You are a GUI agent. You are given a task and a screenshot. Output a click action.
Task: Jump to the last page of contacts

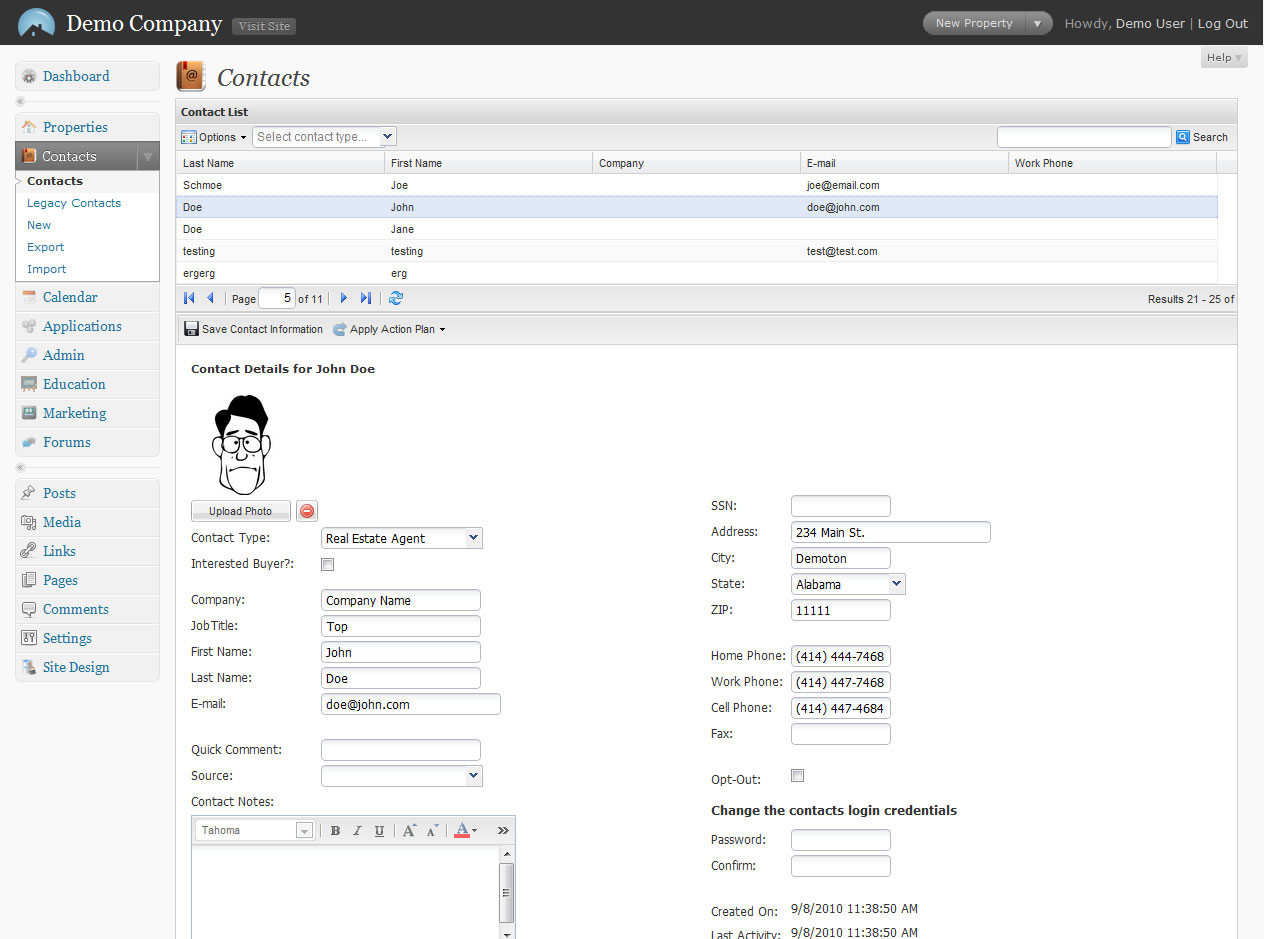point(364,297)
